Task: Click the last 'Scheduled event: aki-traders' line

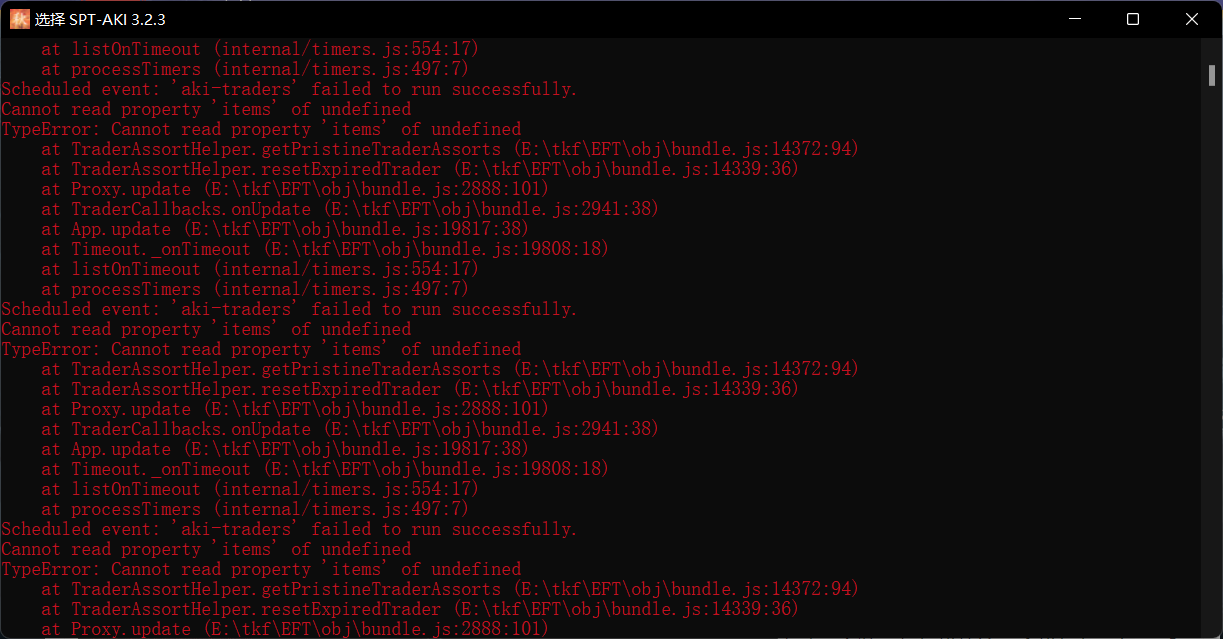Action: pos(289,529)
